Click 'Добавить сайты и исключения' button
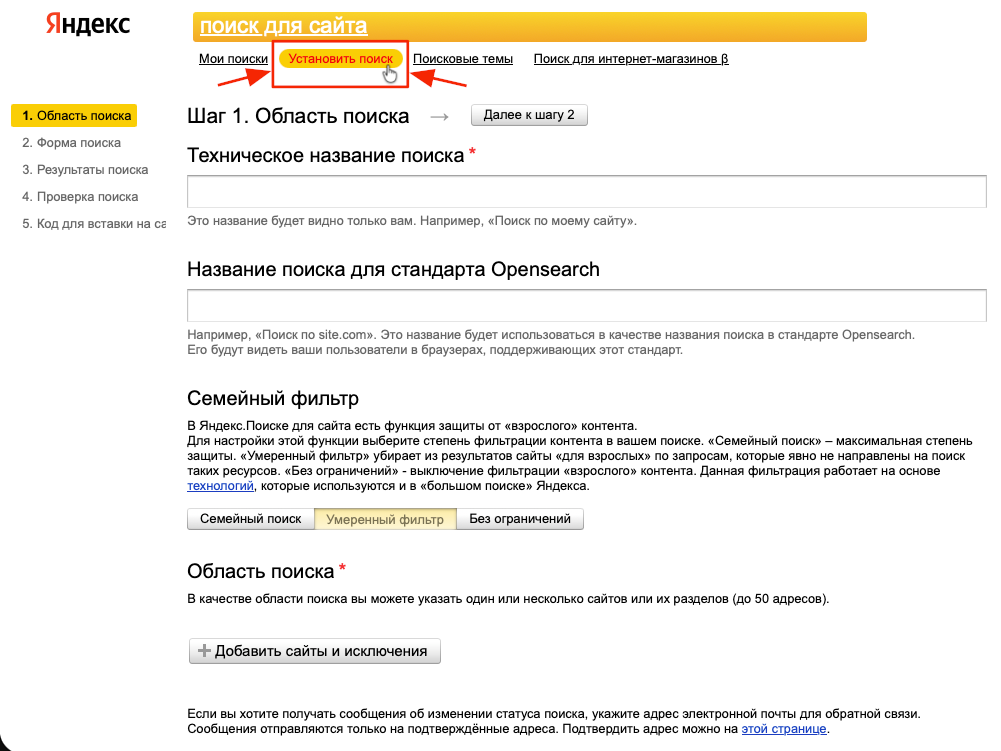 click(x=315, y=651)
